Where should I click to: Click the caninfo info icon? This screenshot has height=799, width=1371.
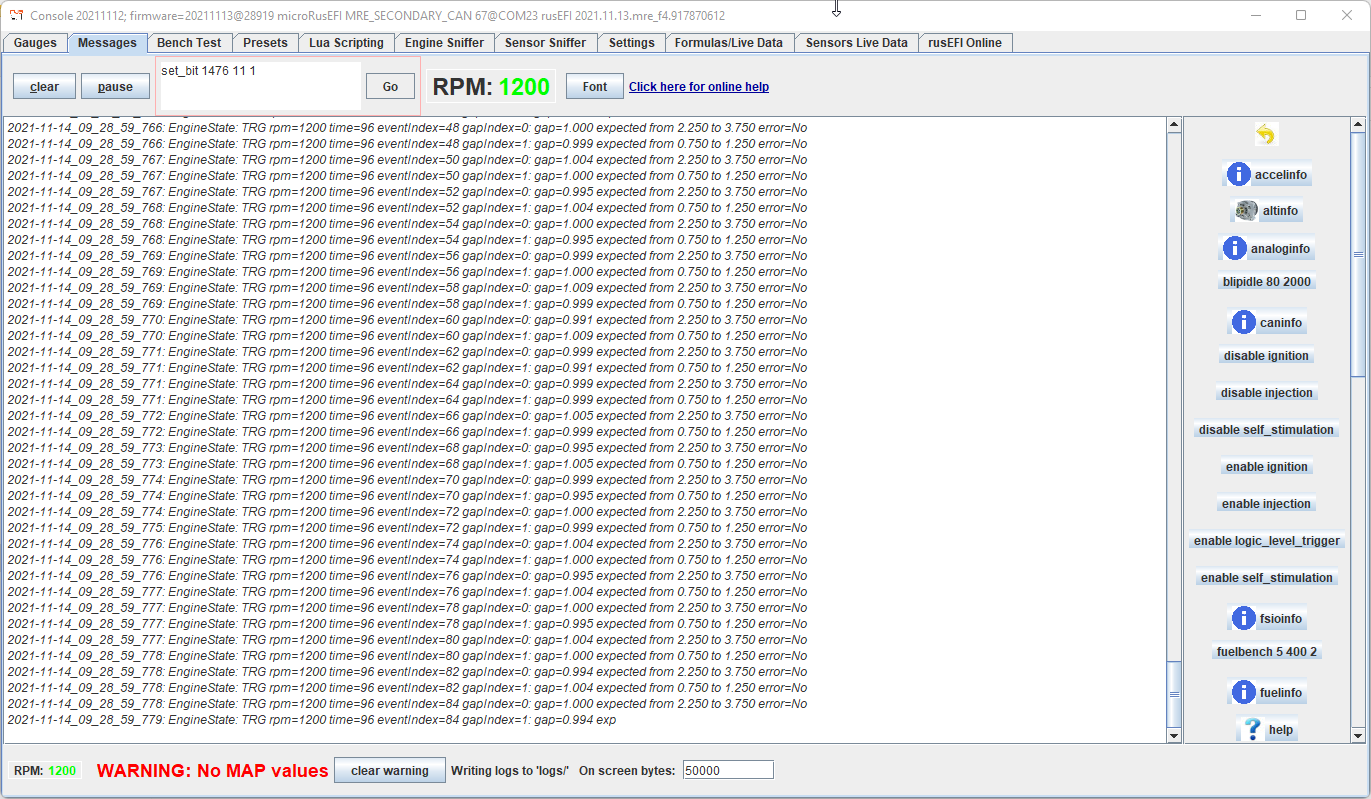click(x=1243, y=322)
